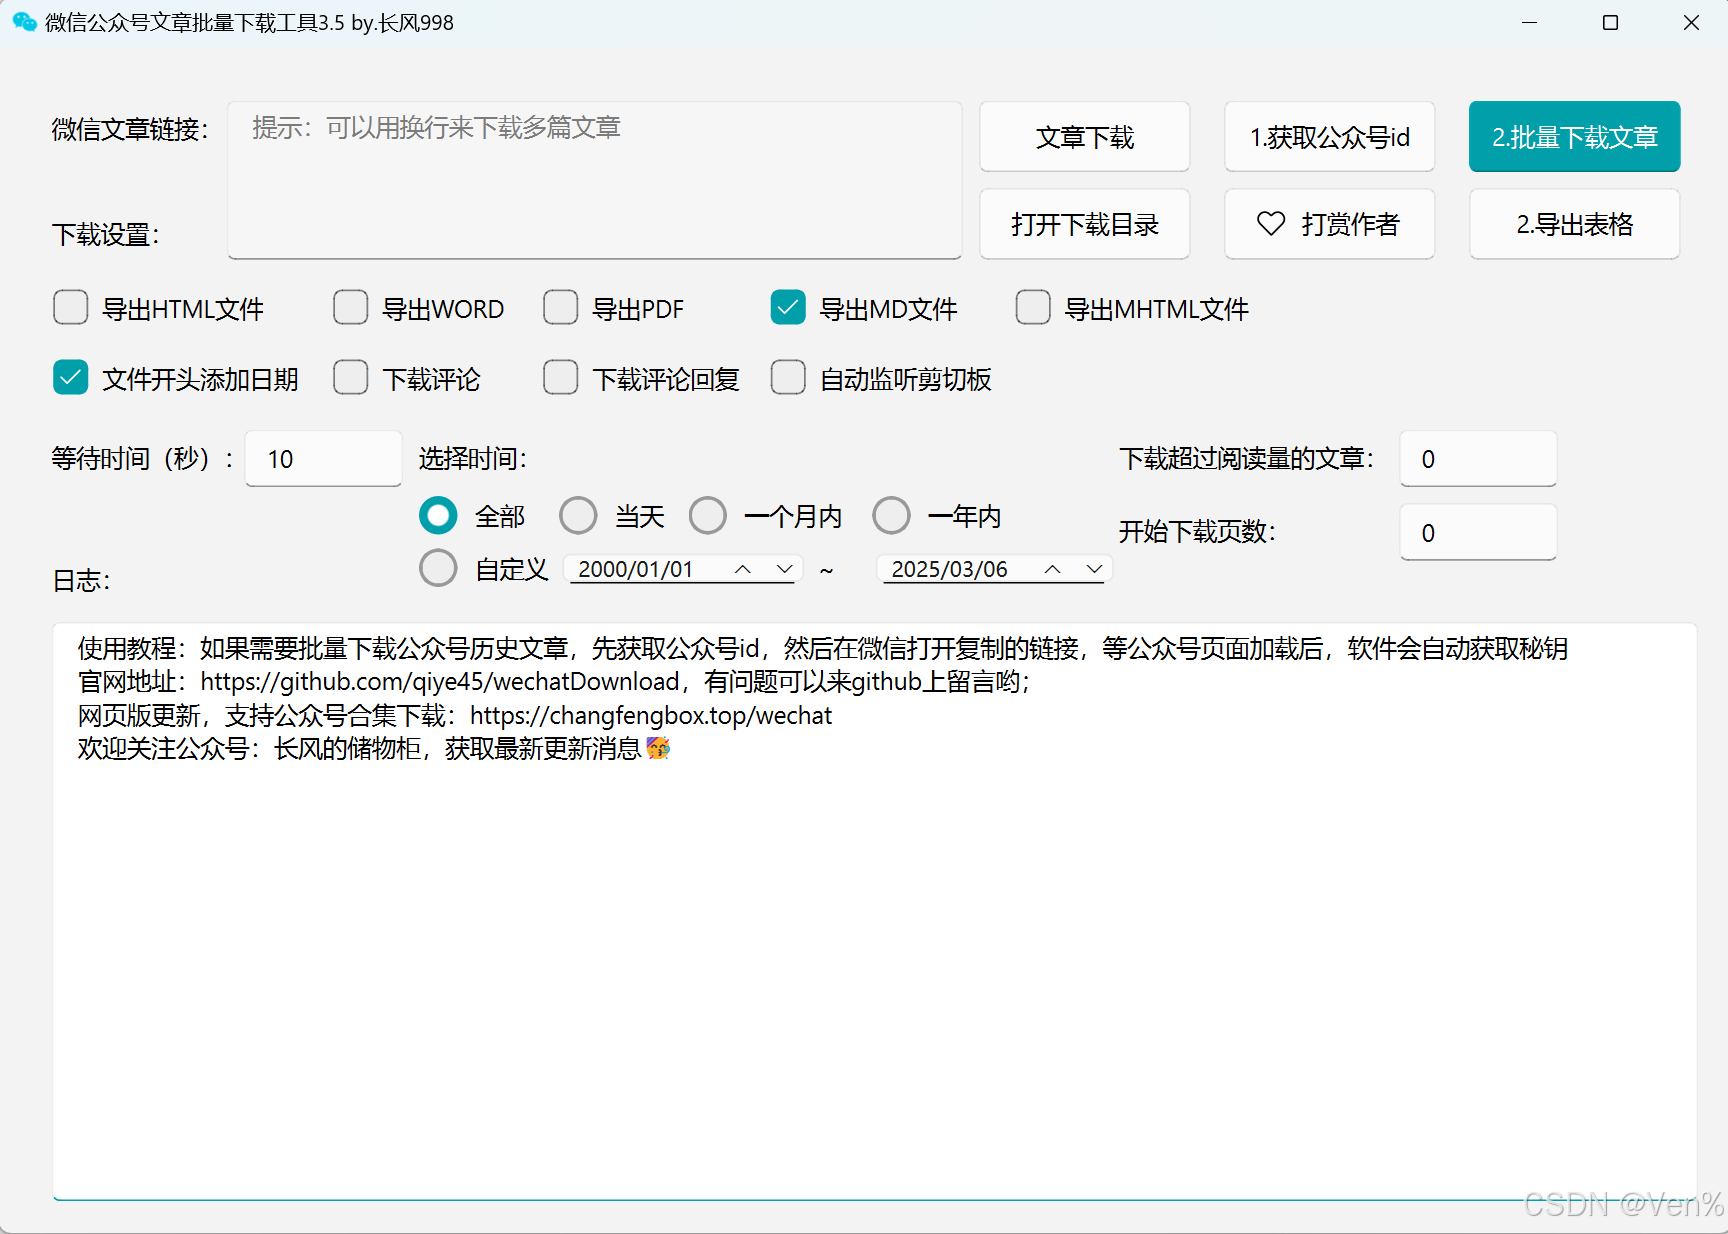Turn on the 下载评论 checkbox
The image size is (1728, 1234).
(351, 378)
